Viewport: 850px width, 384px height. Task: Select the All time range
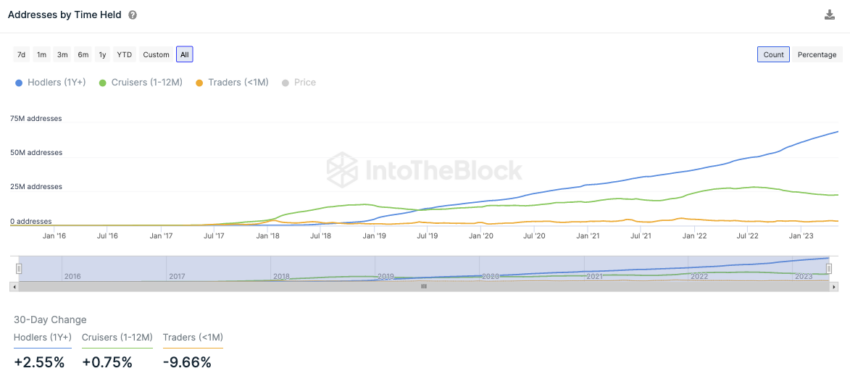point(184,55)
